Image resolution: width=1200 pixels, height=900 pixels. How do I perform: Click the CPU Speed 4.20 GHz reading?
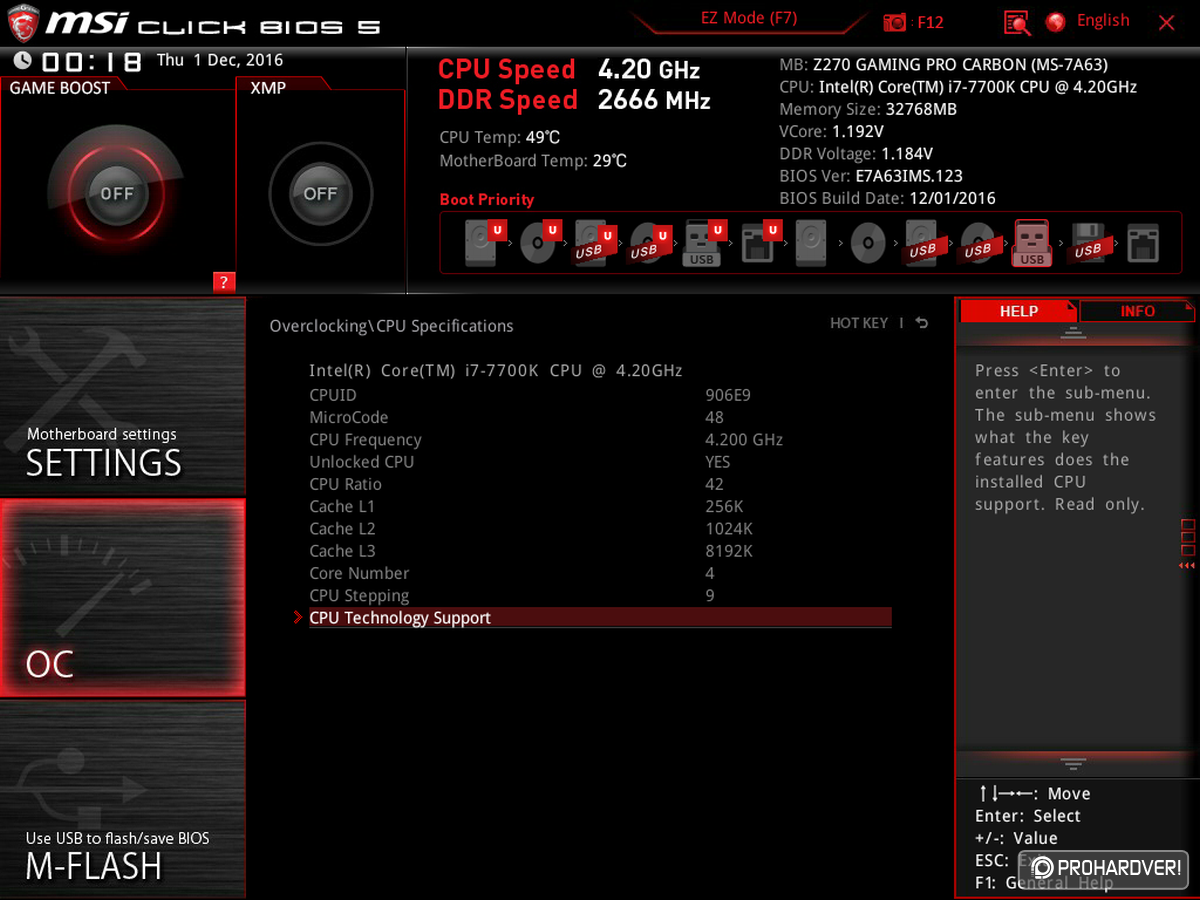pyautogui.click(x=569, y=70)
